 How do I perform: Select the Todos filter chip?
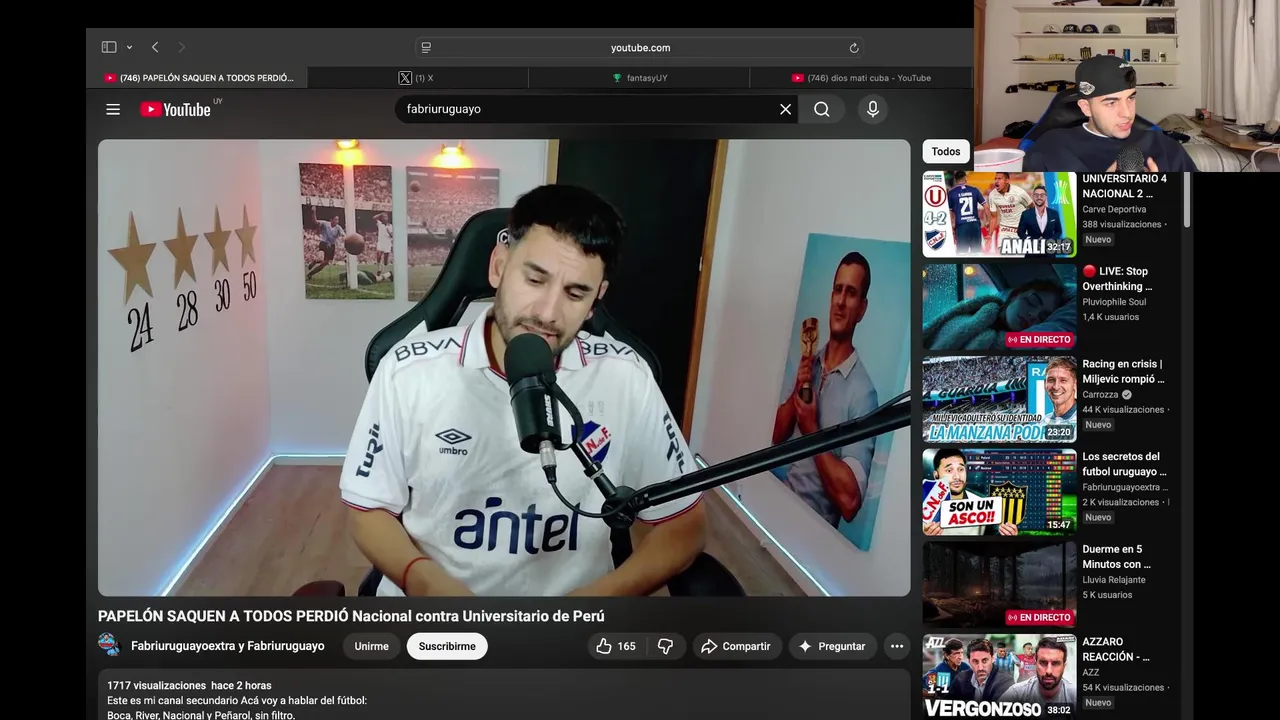946,151
